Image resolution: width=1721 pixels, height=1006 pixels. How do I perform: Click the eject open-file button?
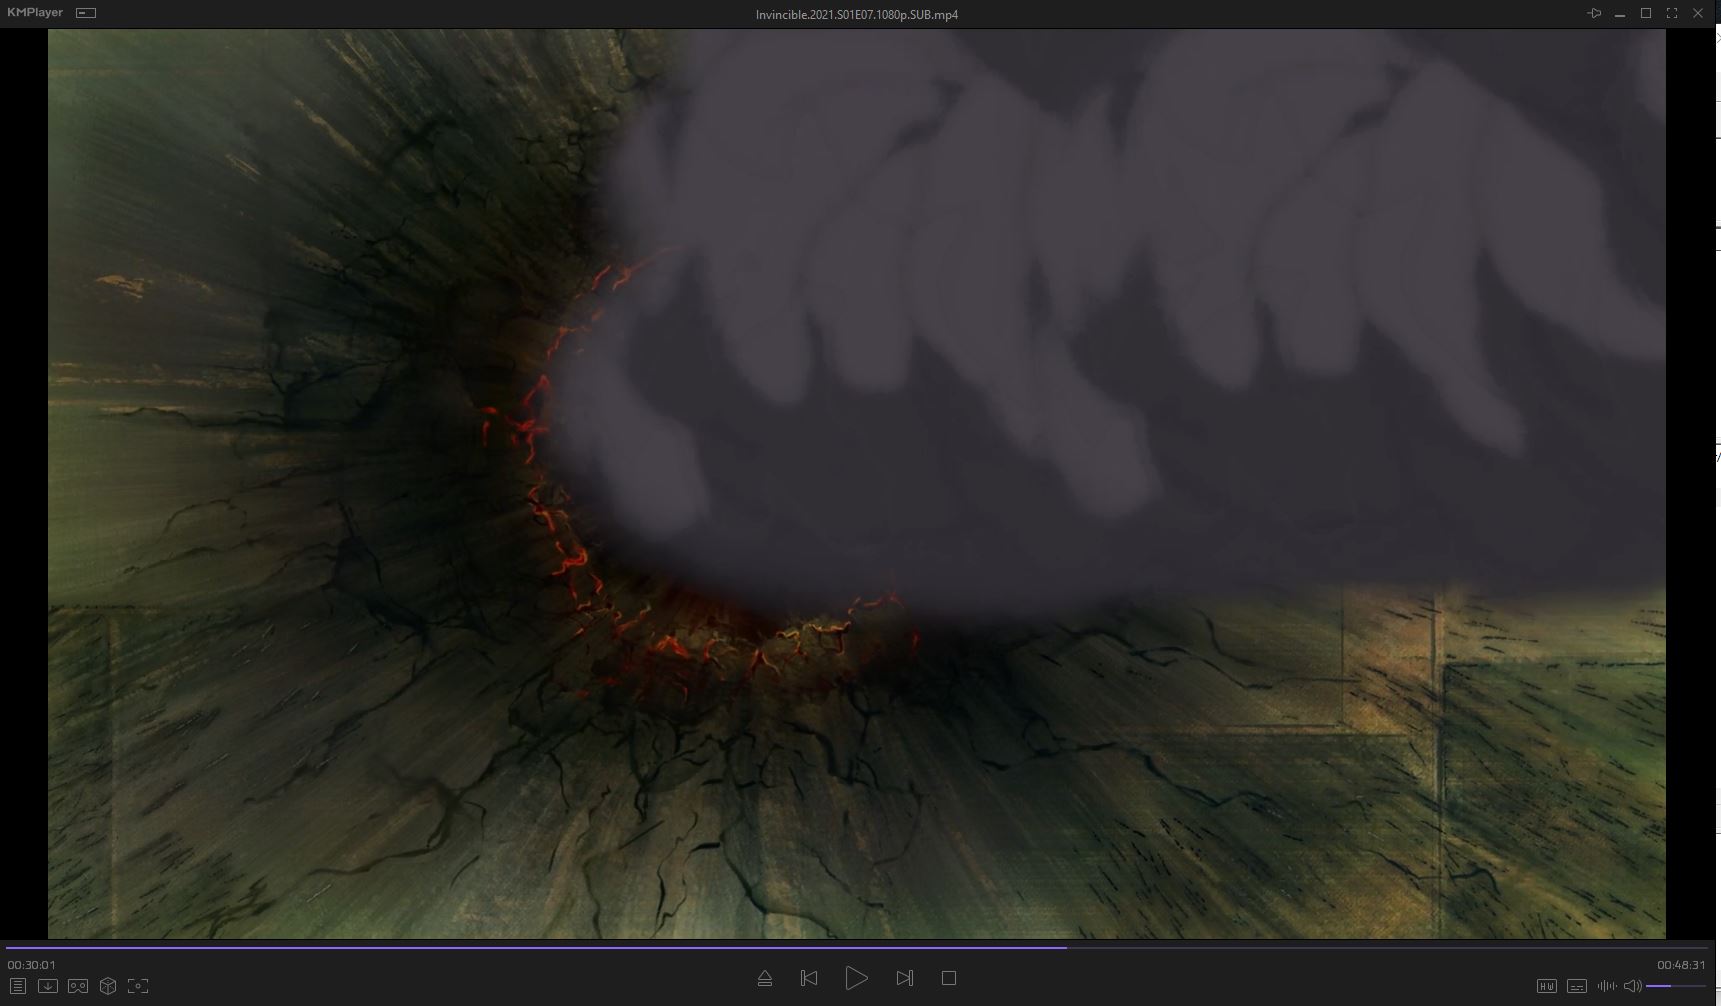click(x=765, y=978)
